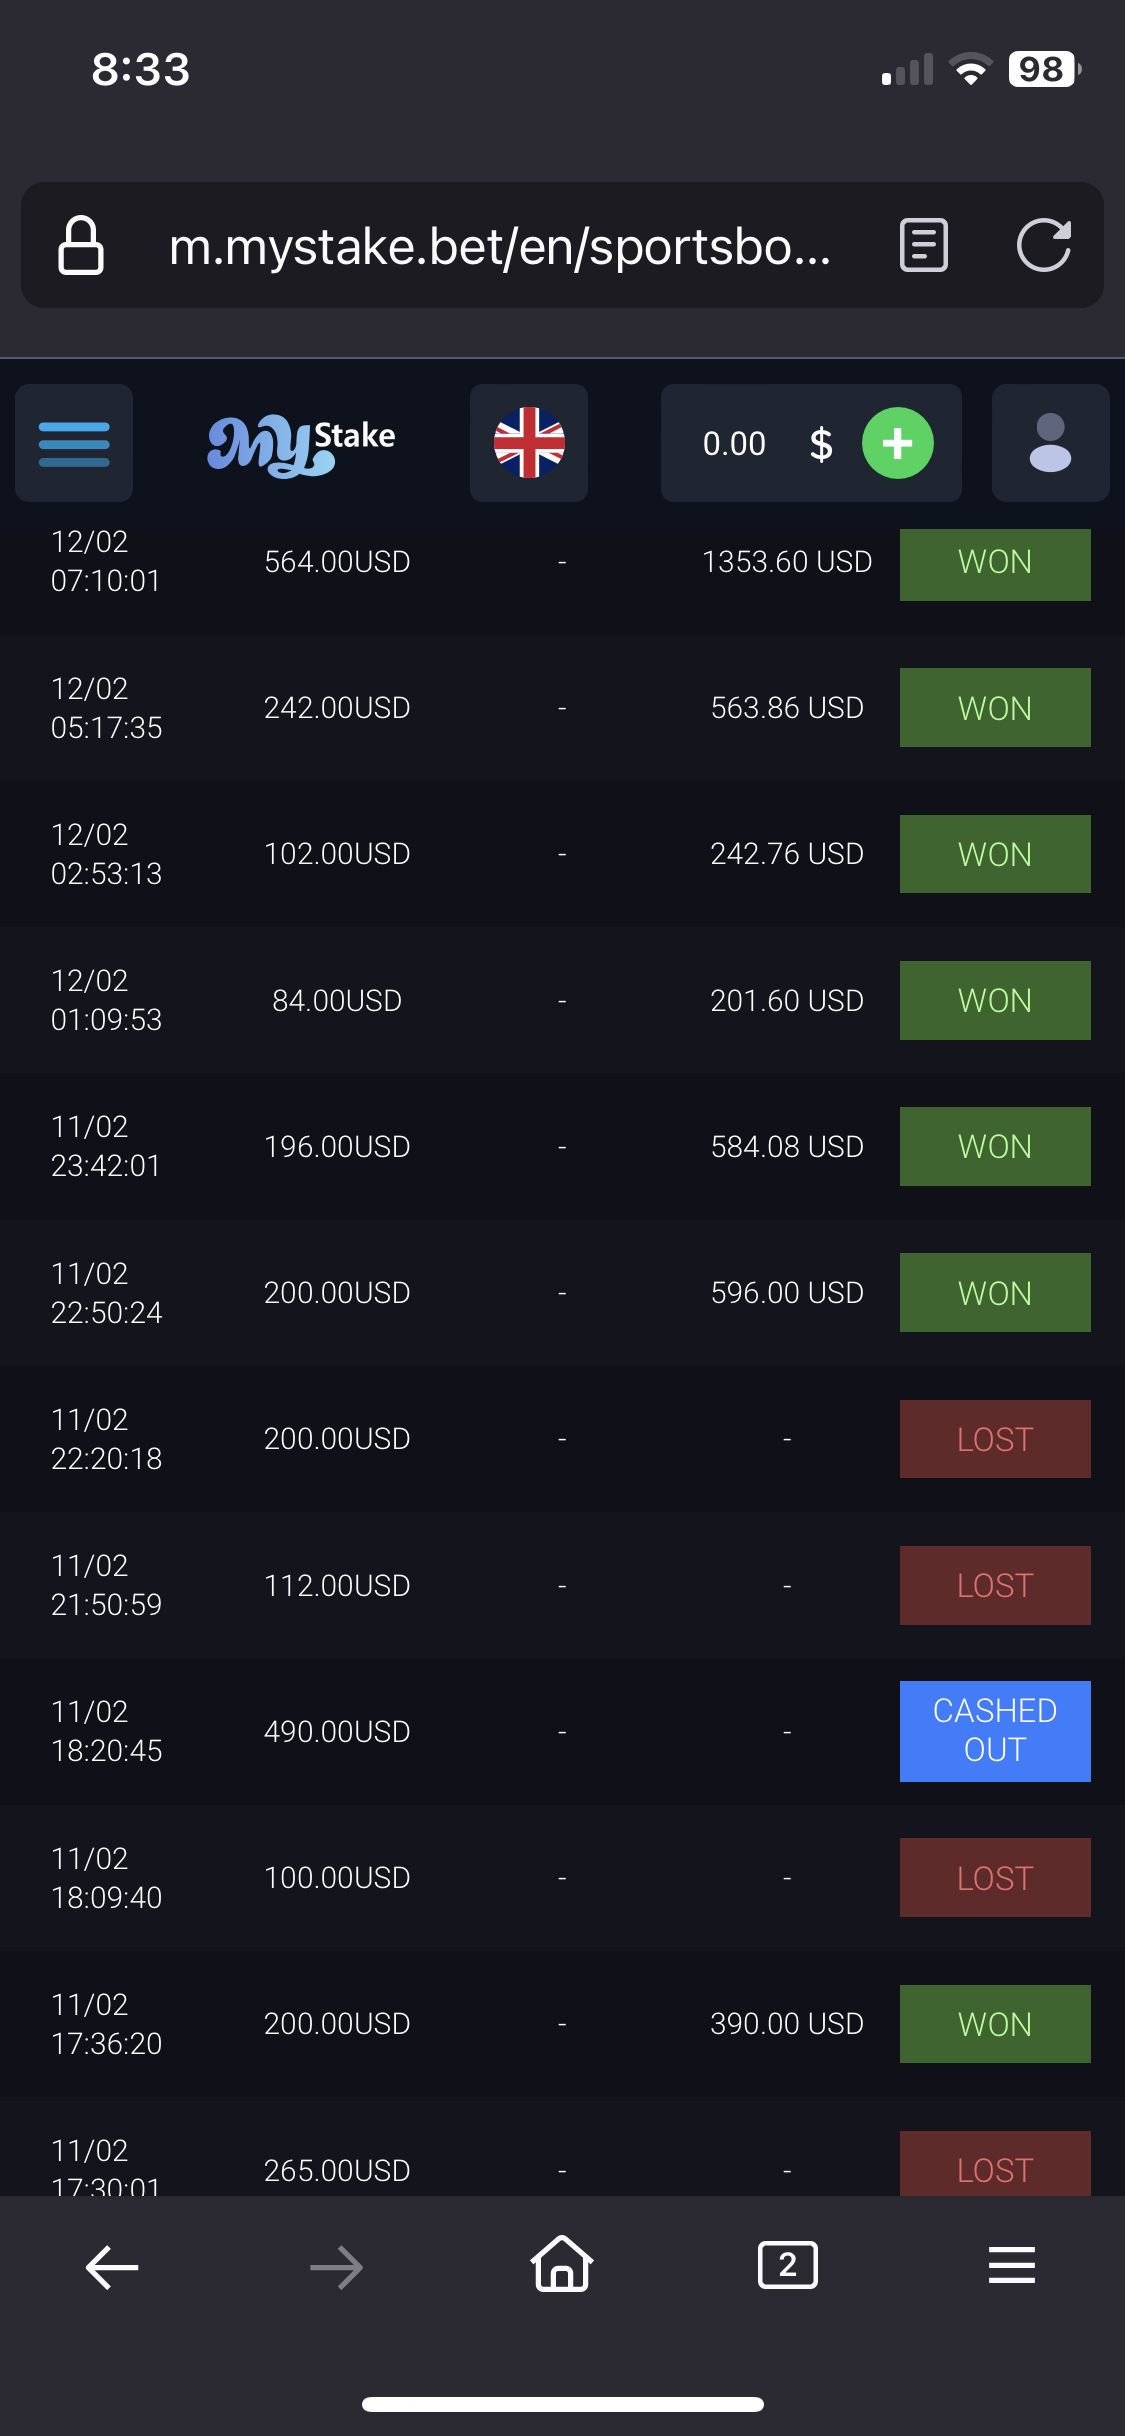
Task: Tap the browser home icon
Action: pos(562,2264)
